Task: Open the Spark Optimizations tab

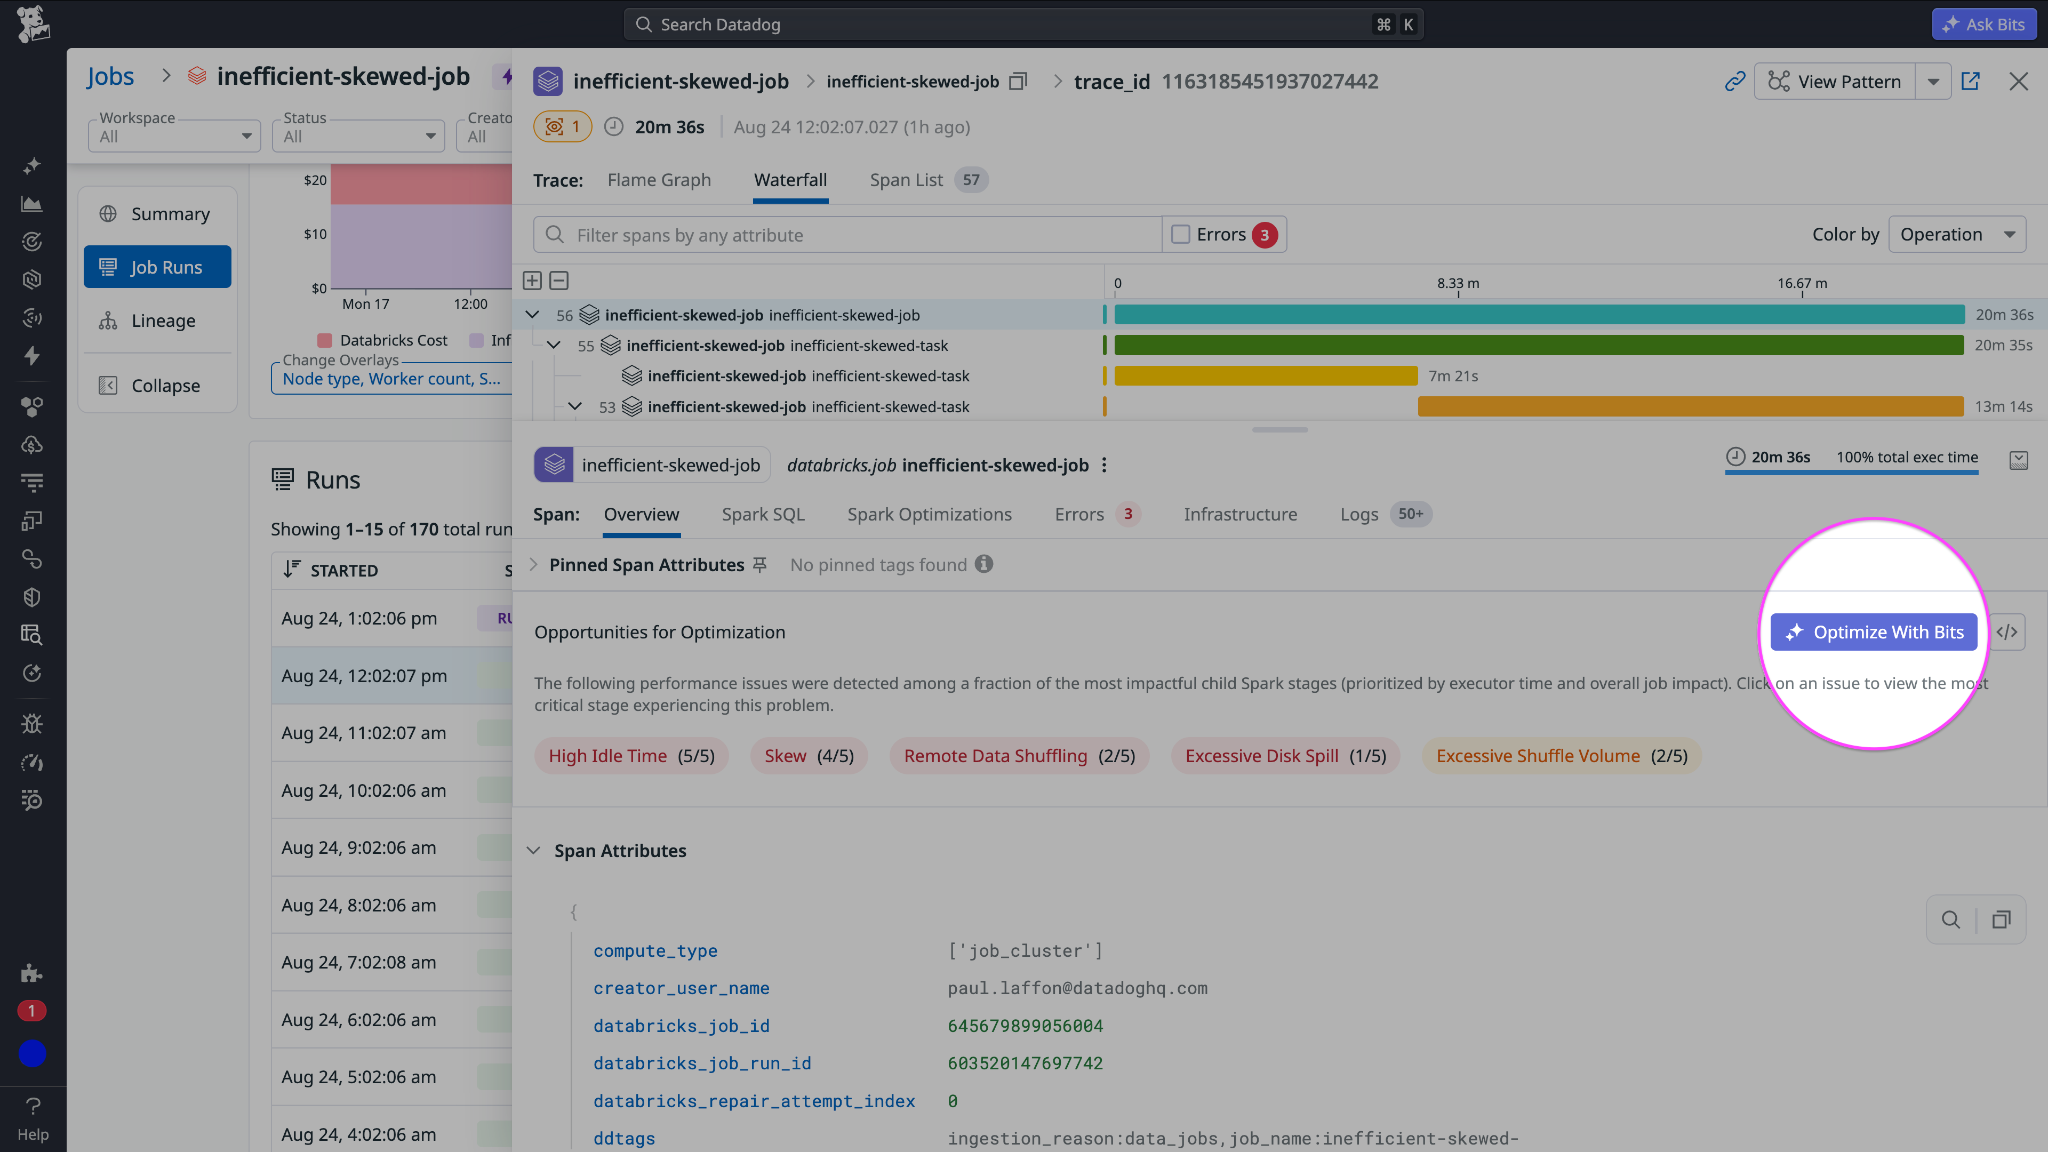Action: pyautogui.click(x=929, y=514)
